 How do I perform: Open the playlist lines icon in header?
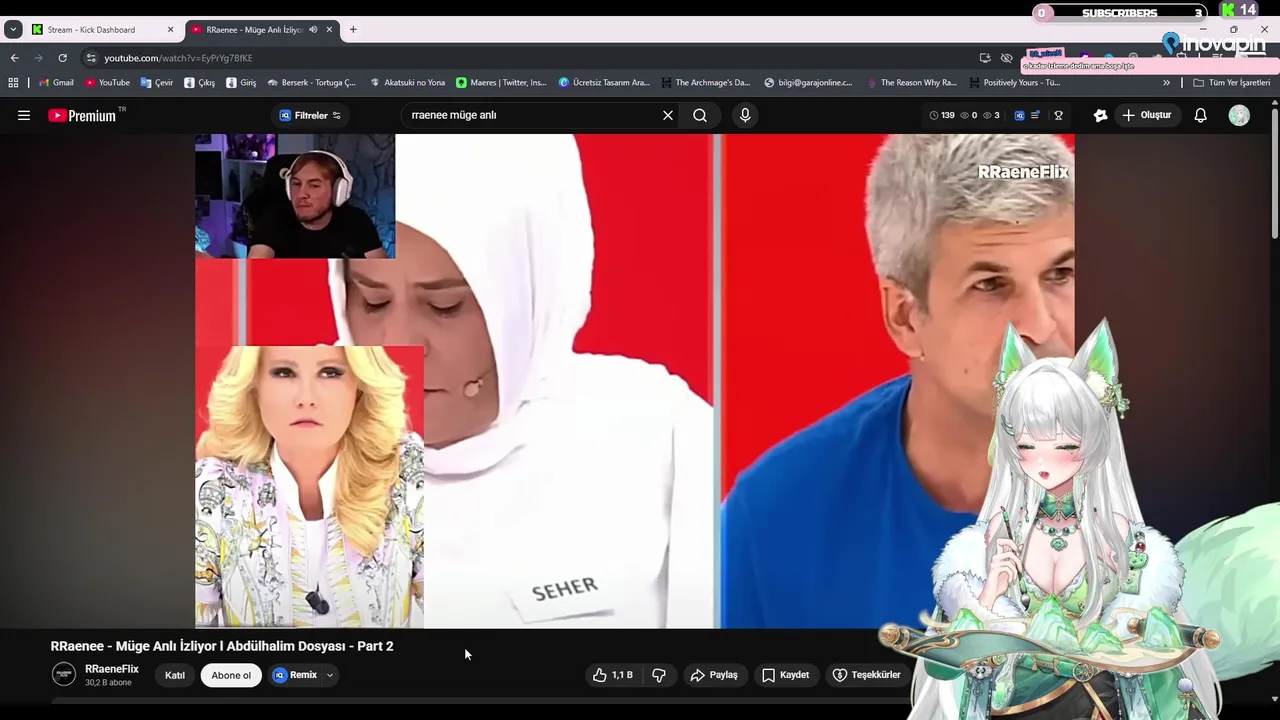pos(1036,115)
